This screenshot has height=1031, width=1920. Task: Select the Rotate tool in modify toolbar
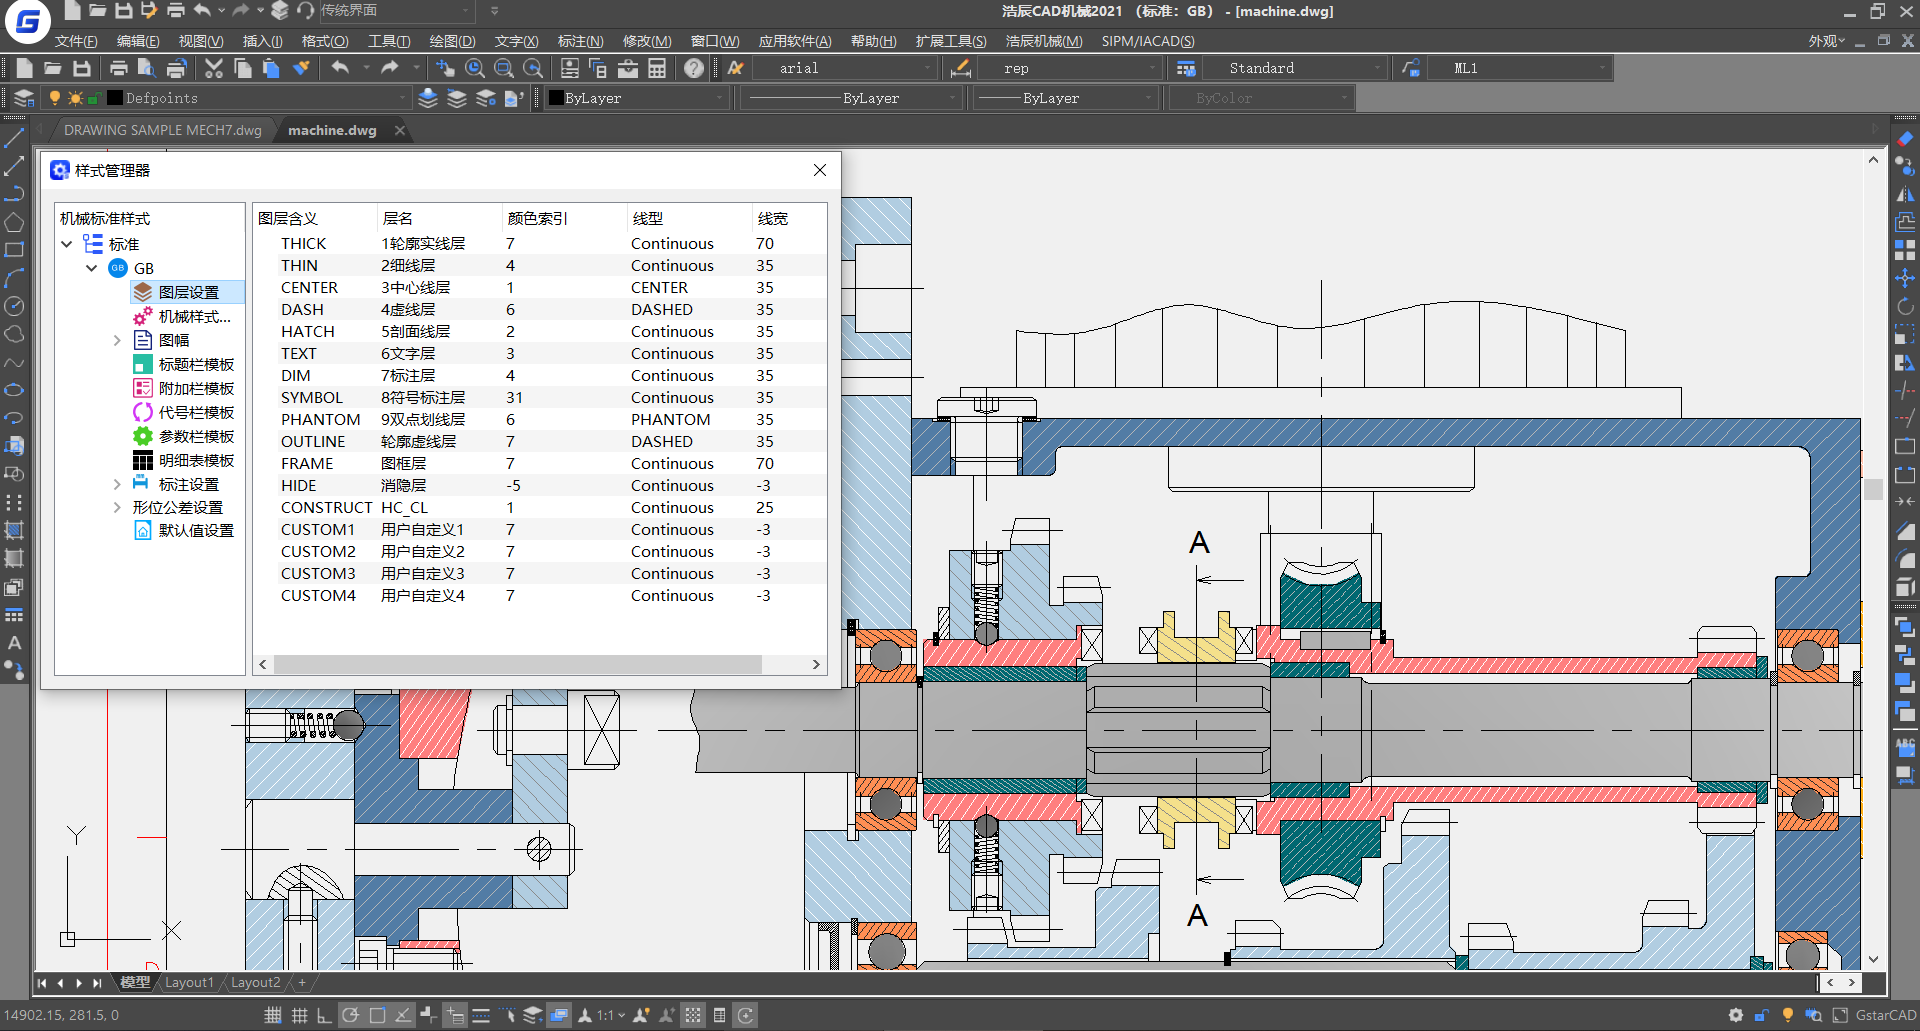pyautogui.click(x=1905, y=306)
